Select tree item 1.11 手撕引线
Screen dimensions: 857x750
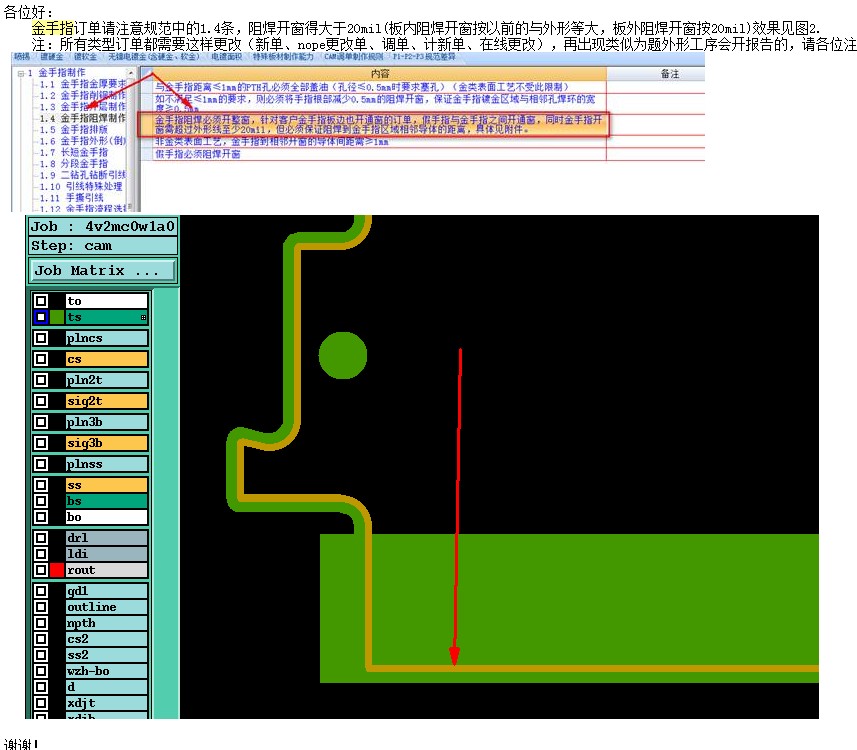point(71,197)
